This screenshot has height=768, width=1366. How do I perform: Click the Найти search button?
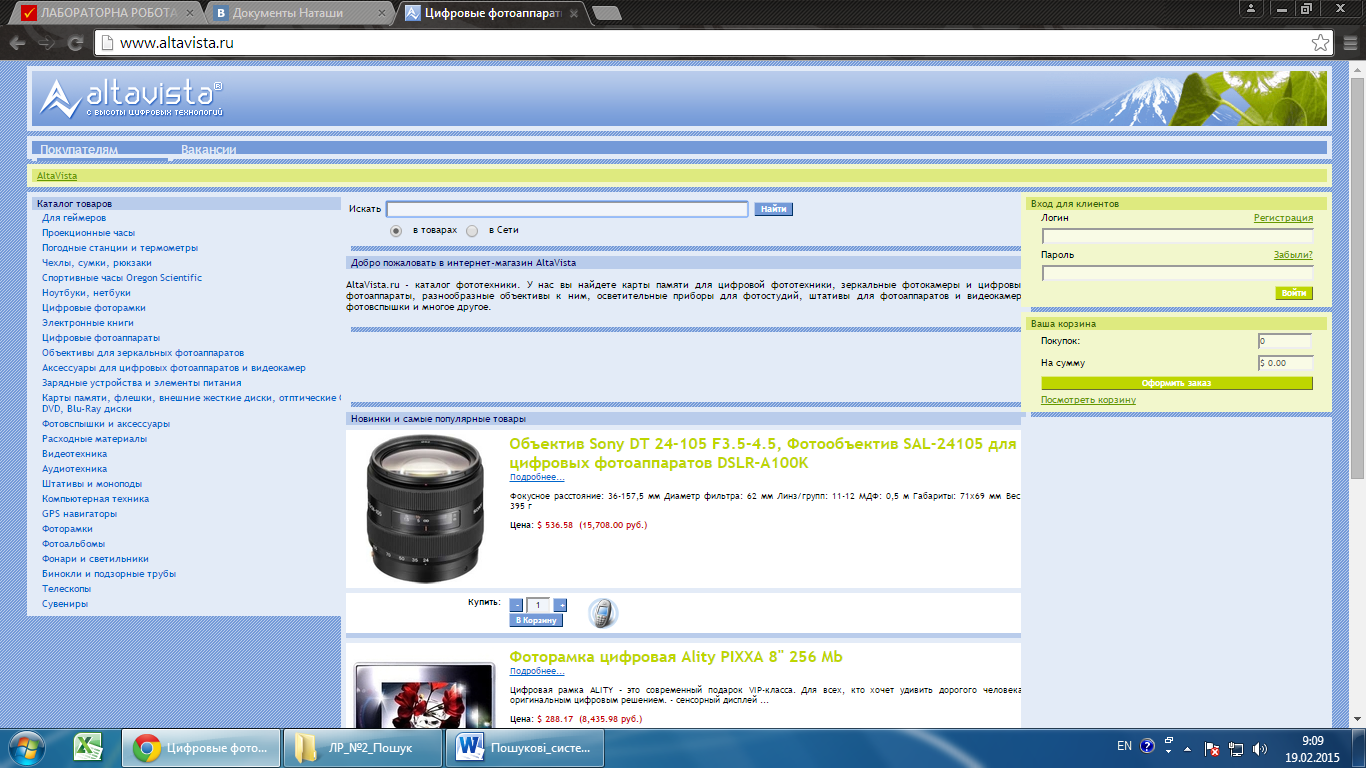(773, 209)
